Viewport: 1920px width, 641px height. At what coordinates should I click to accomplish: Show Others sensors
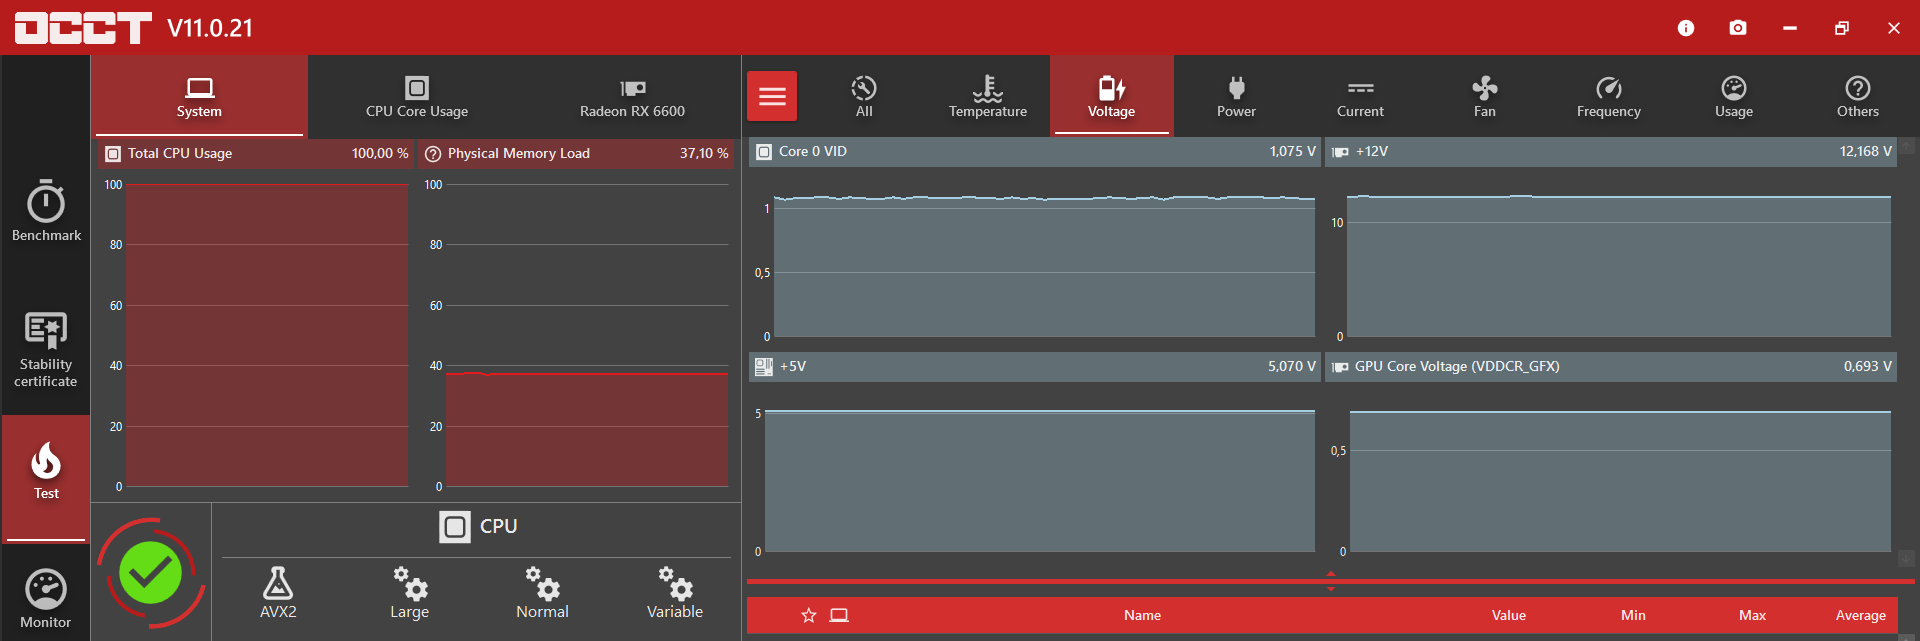(x=1858, y=96)
